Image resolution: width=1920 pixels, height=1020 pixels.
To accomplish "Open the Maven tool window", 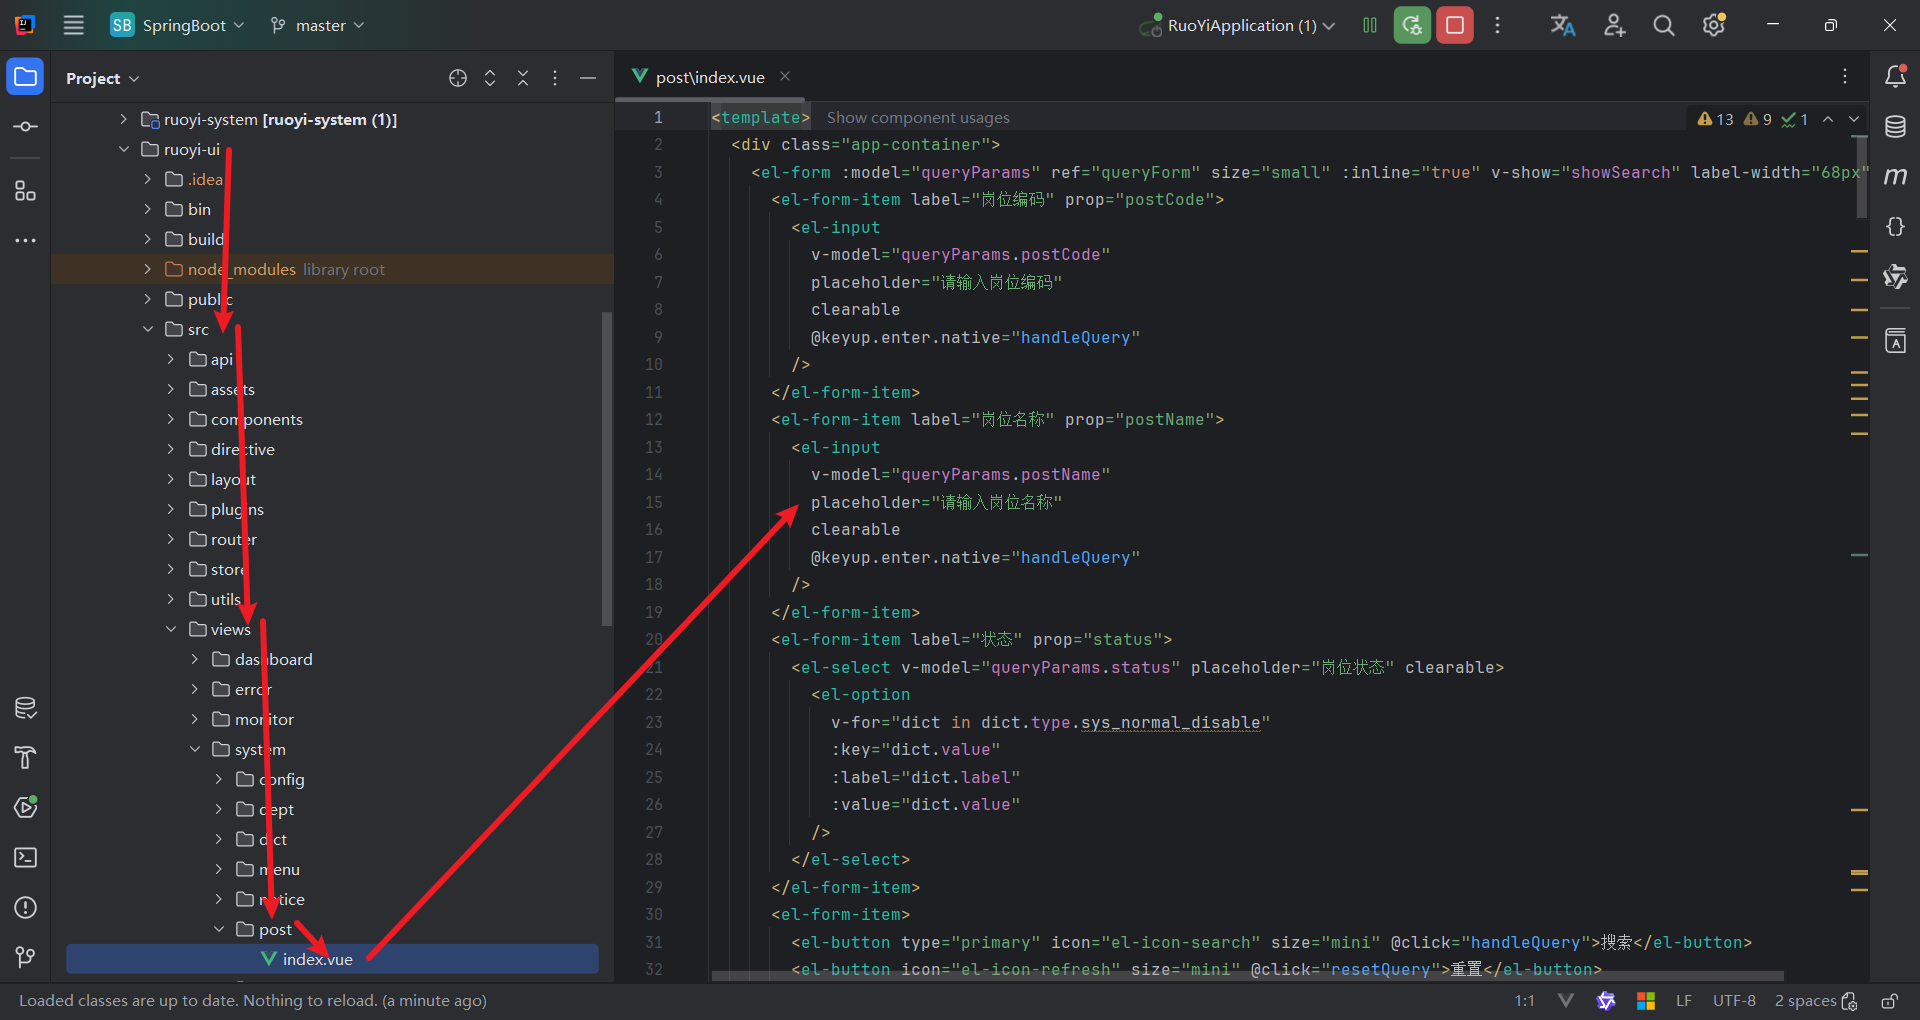I will (1895, 177).
